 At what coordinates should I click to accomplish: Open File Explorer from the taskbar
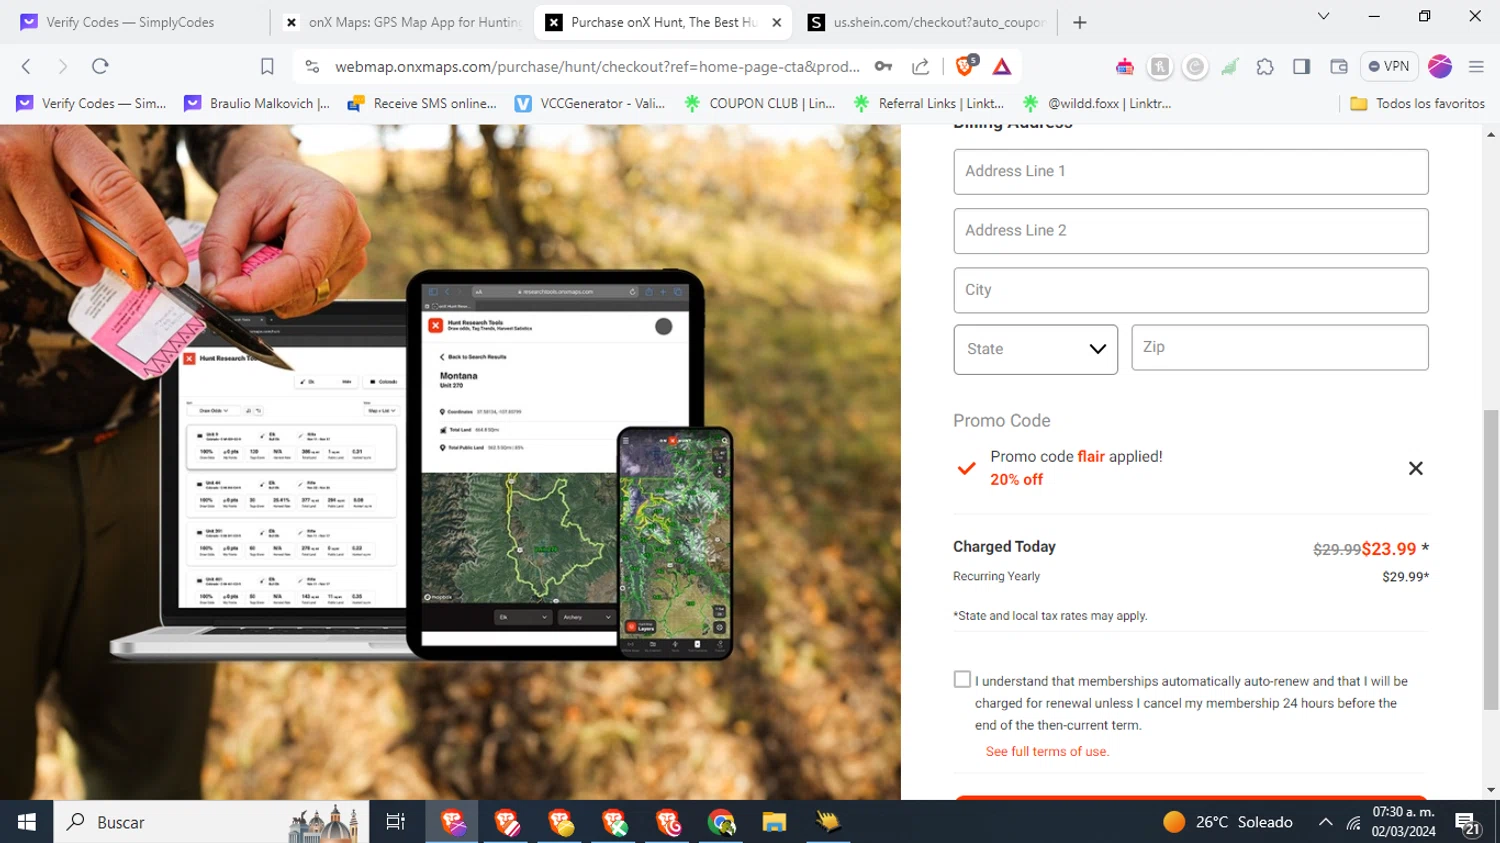[774, 822]
